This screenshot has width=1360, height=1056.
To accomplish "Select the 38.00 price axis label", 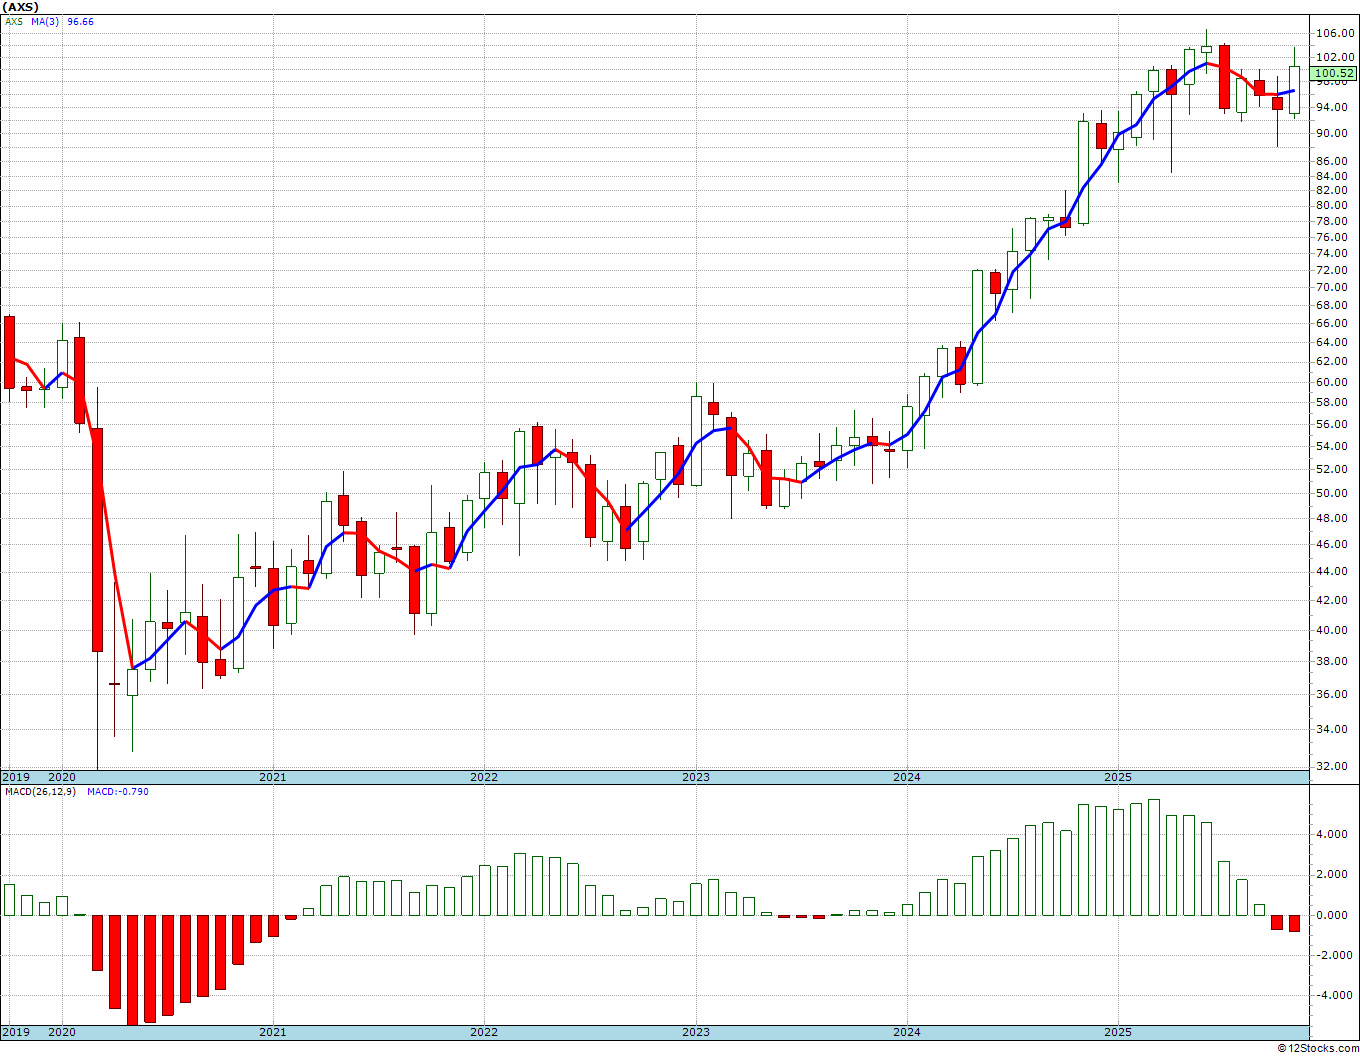I will click(x=1335, y=661).
